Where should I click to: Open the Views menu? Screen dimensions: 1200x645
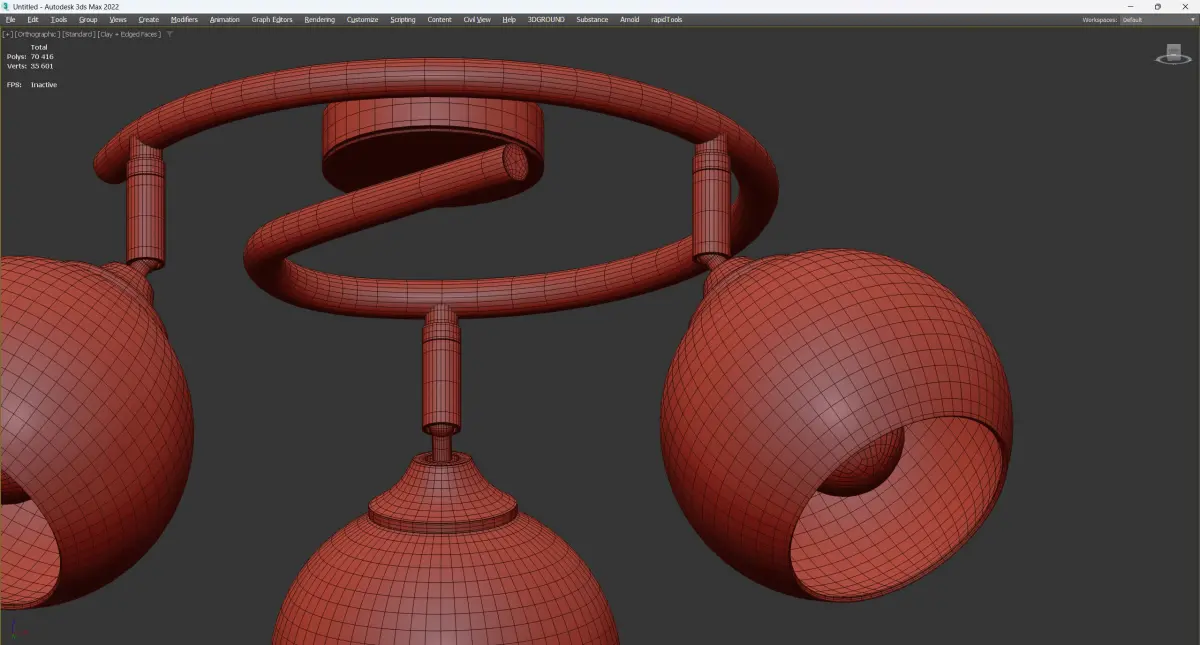coord(118,19)
